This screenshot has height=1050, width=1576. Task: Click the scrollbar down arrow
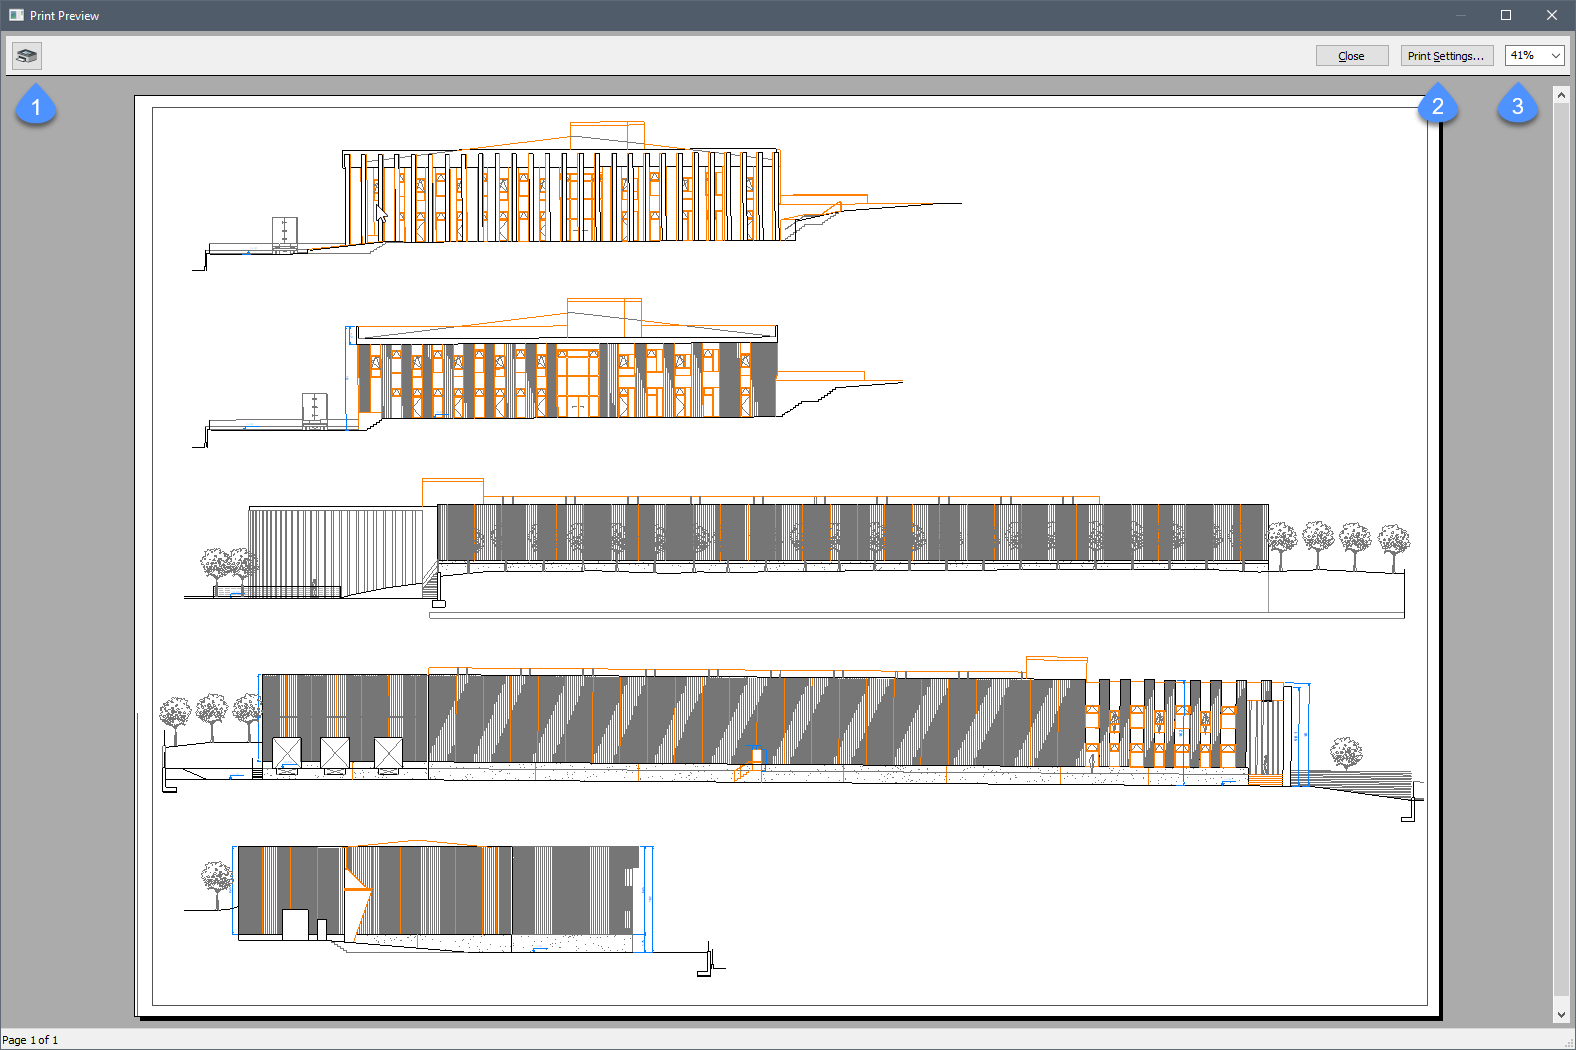click(x=1561, y=1015)
